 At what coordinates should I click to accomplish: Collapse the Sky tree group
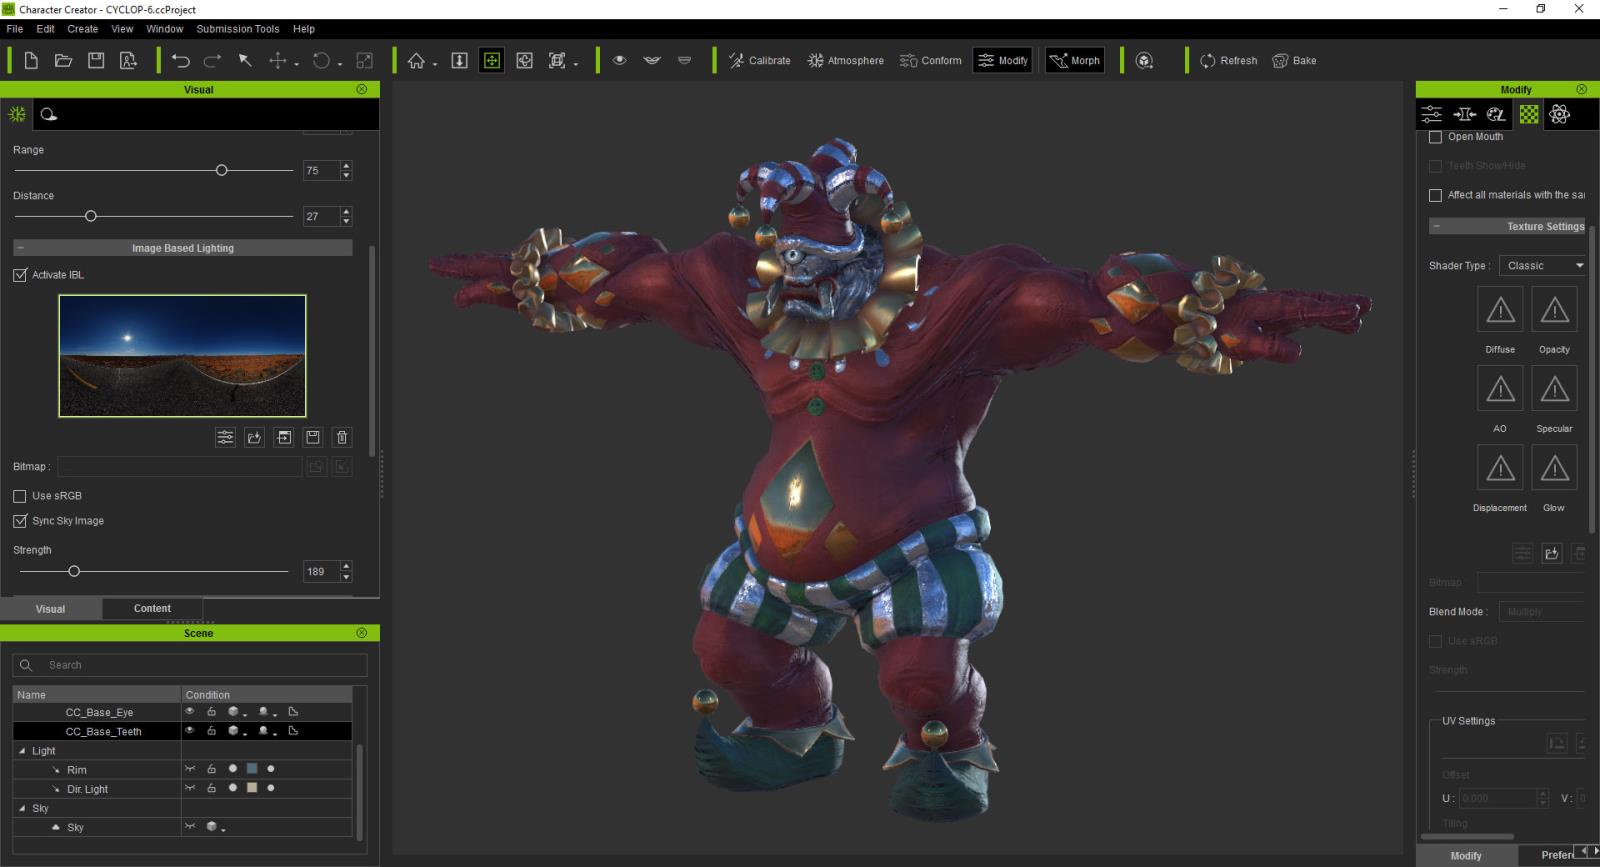(x=22, y=808)
